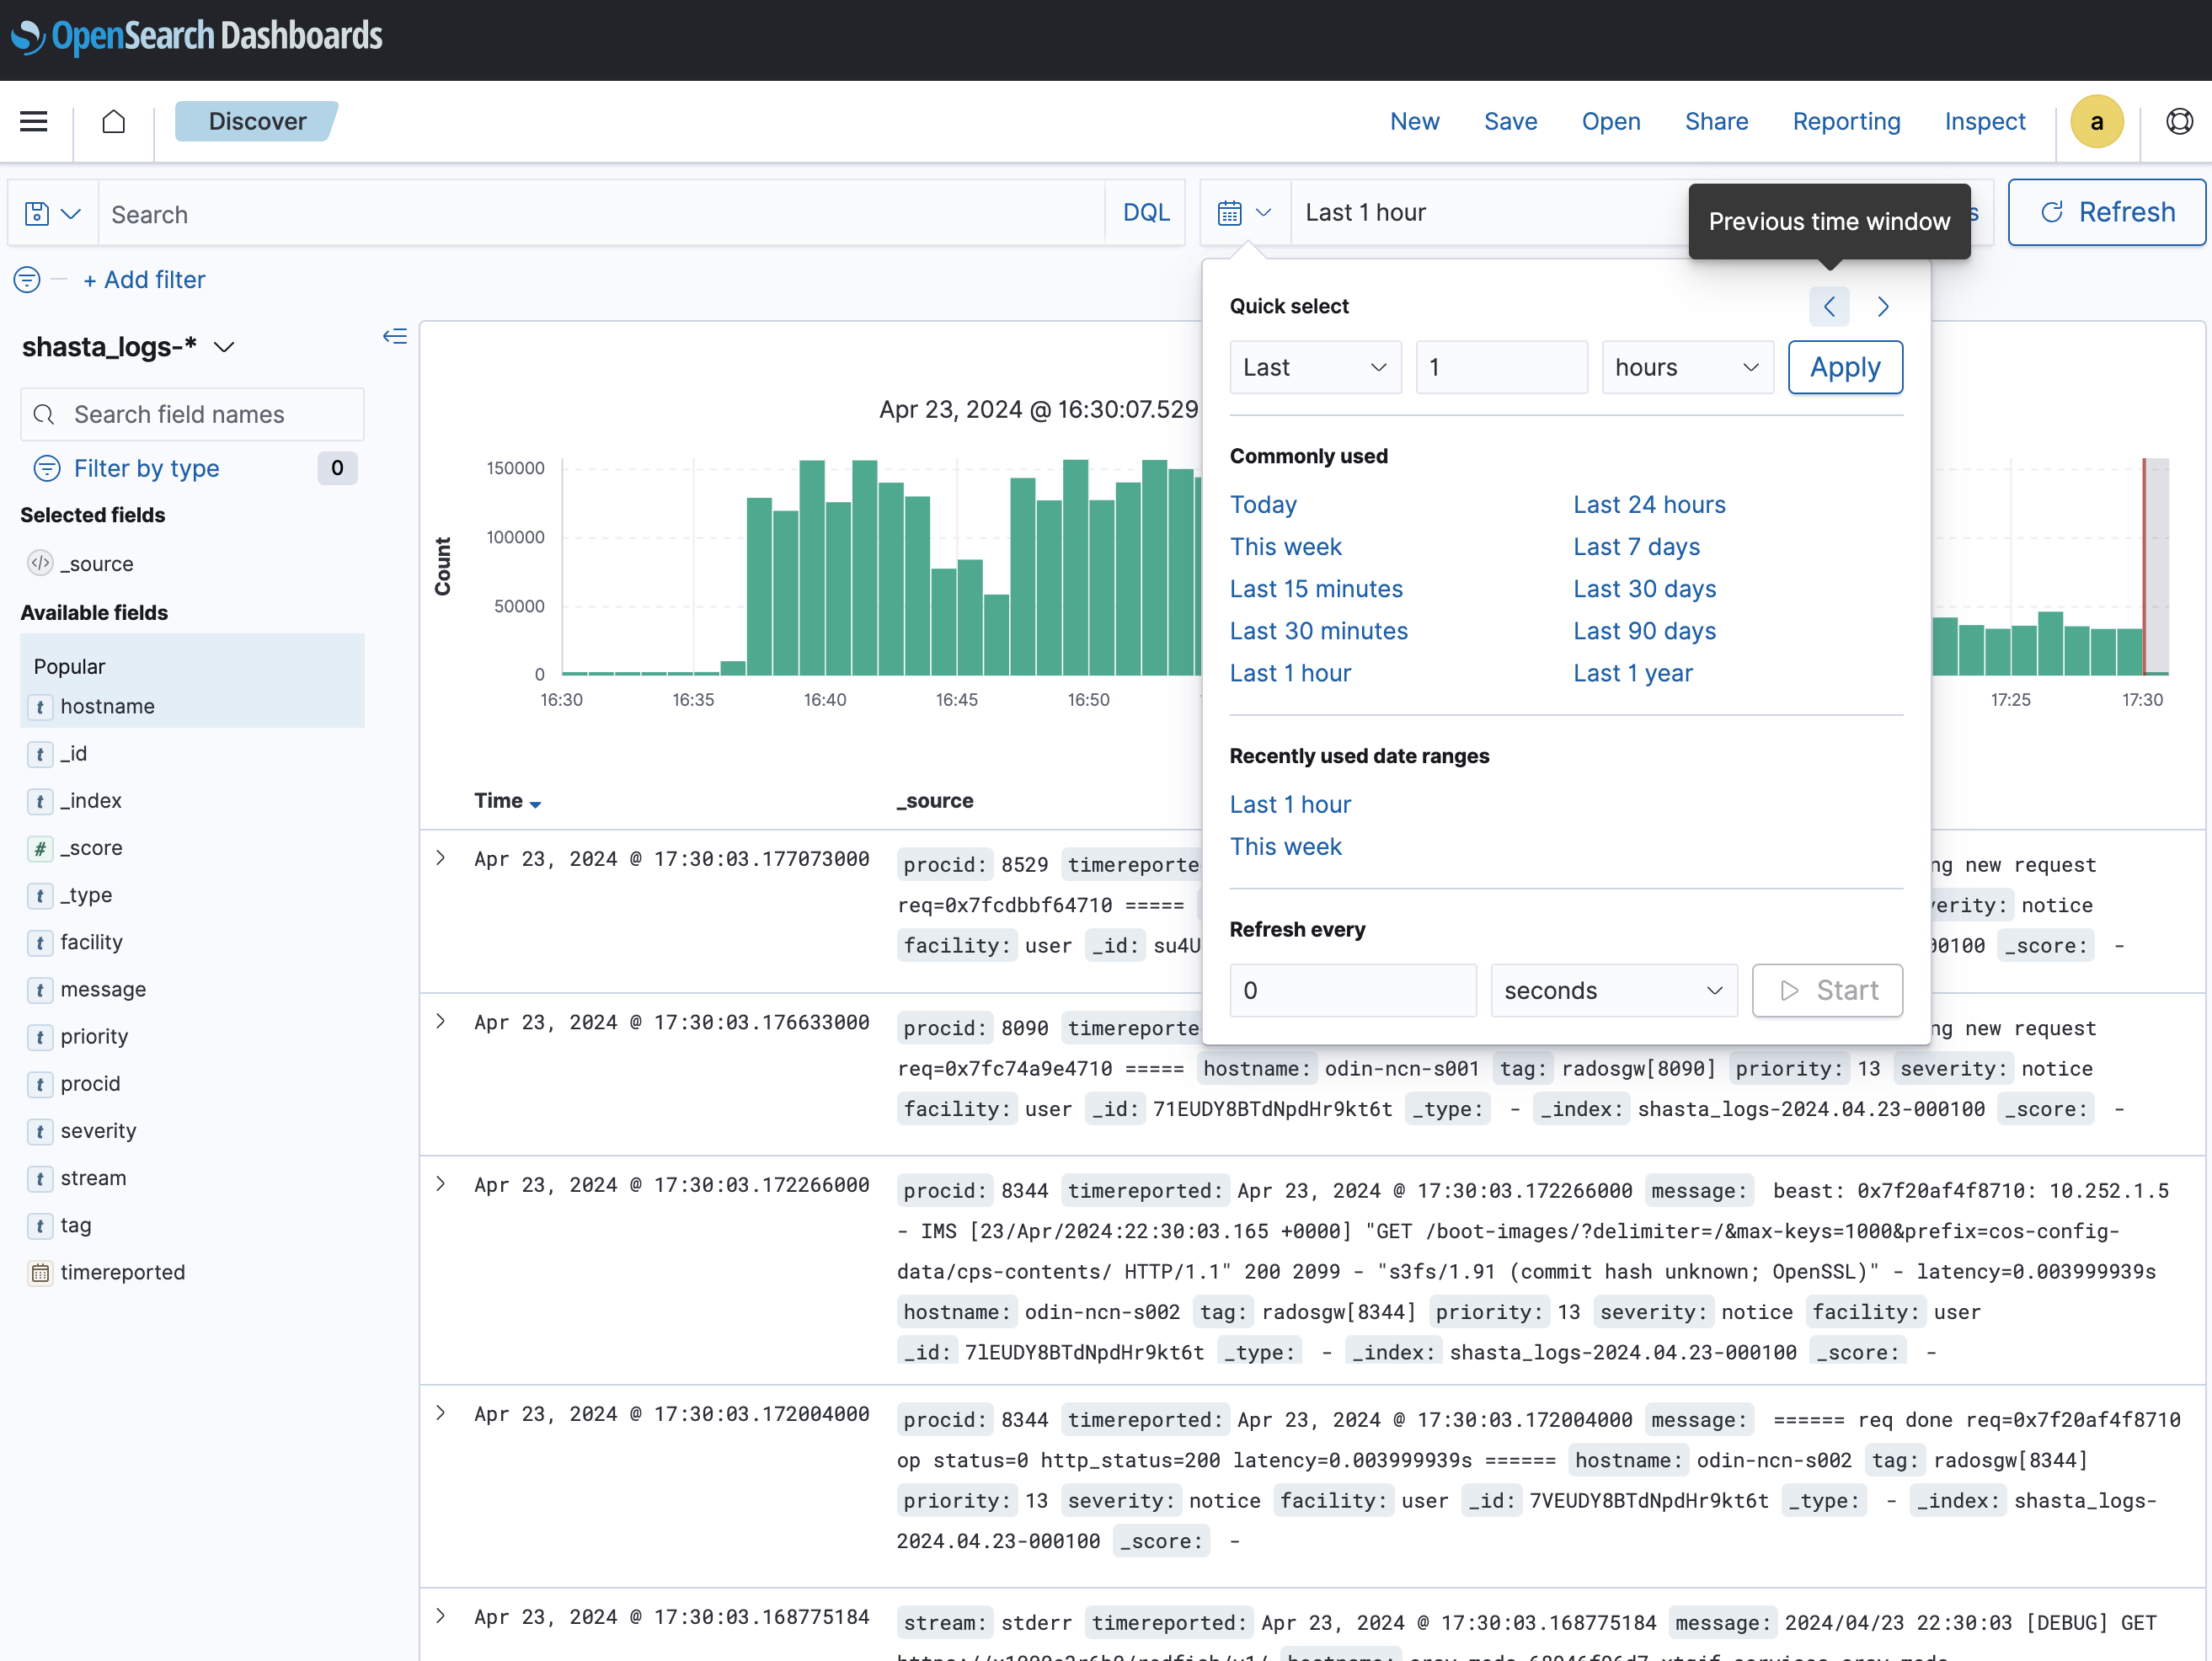Click the Search field names input
Screen dimensions: 2212x1661
point(192,414)
